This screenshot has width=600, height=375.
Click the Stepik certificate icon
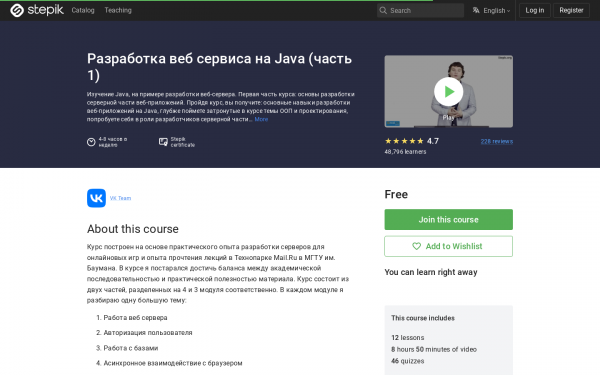click(163, 142)
